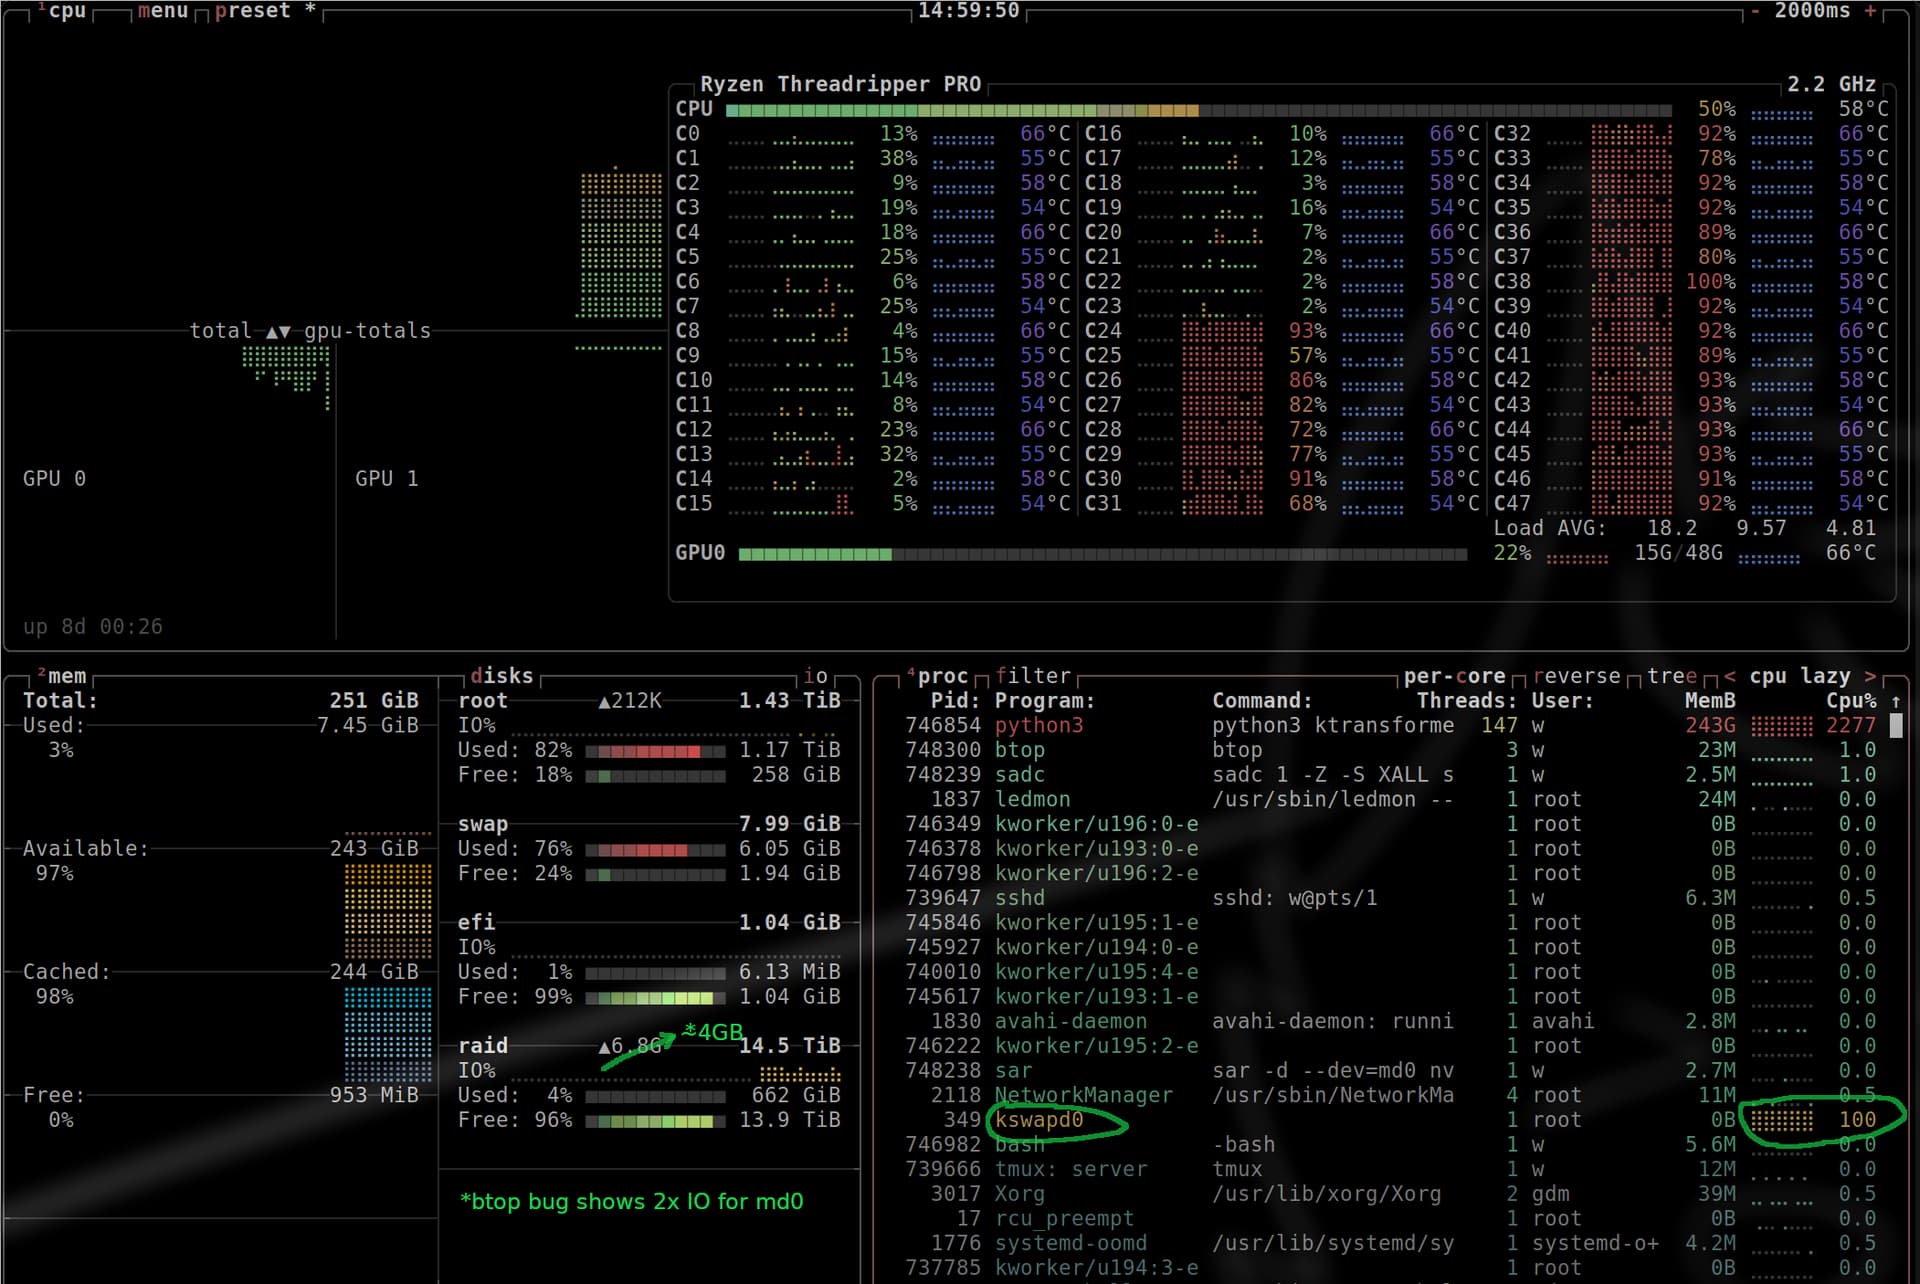Select the python3 process row
Viewport: 1920px width, 1284px height.
tap(1038, 725)
